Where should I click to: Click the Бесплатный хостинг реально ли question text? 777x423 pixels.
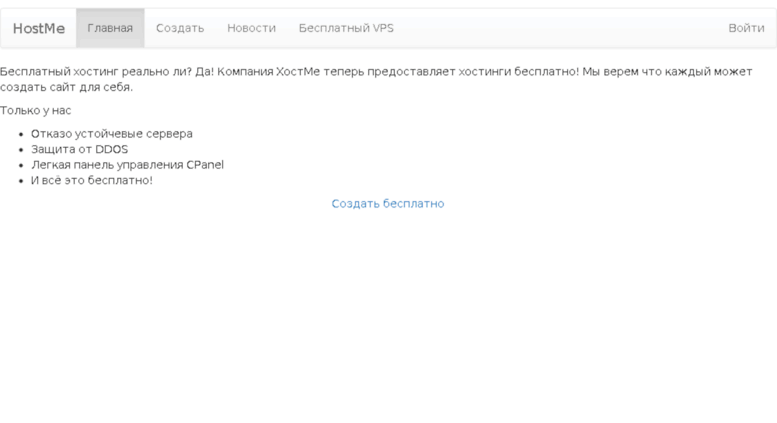point(96,71)
